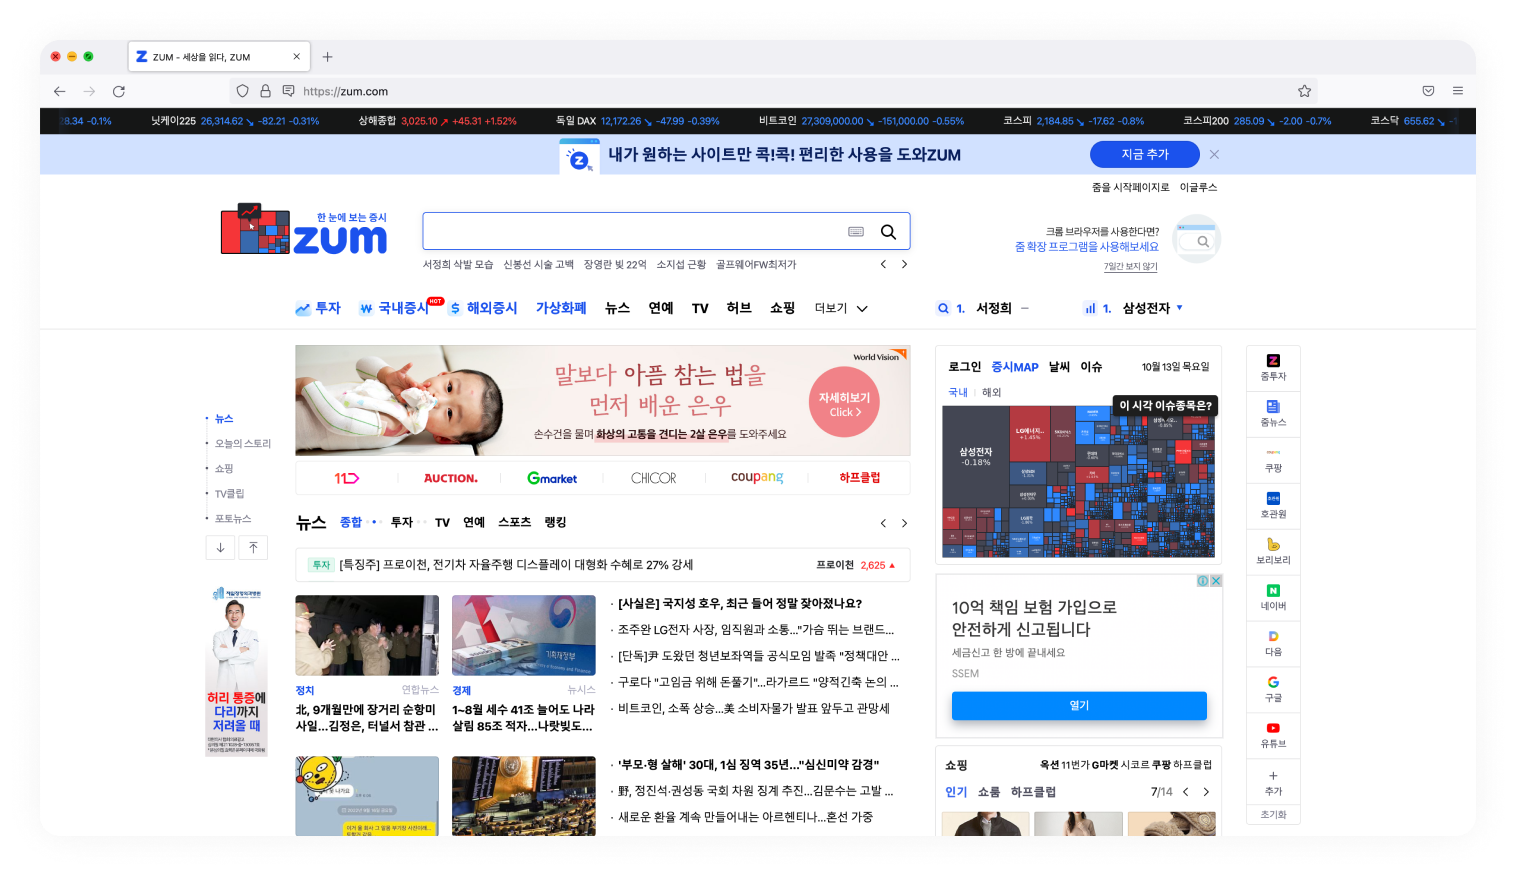Switch 증시MAP to 해외 view
Viewport: 1516px width, 876px height.
pyautogui.click(x=989, y=392)
